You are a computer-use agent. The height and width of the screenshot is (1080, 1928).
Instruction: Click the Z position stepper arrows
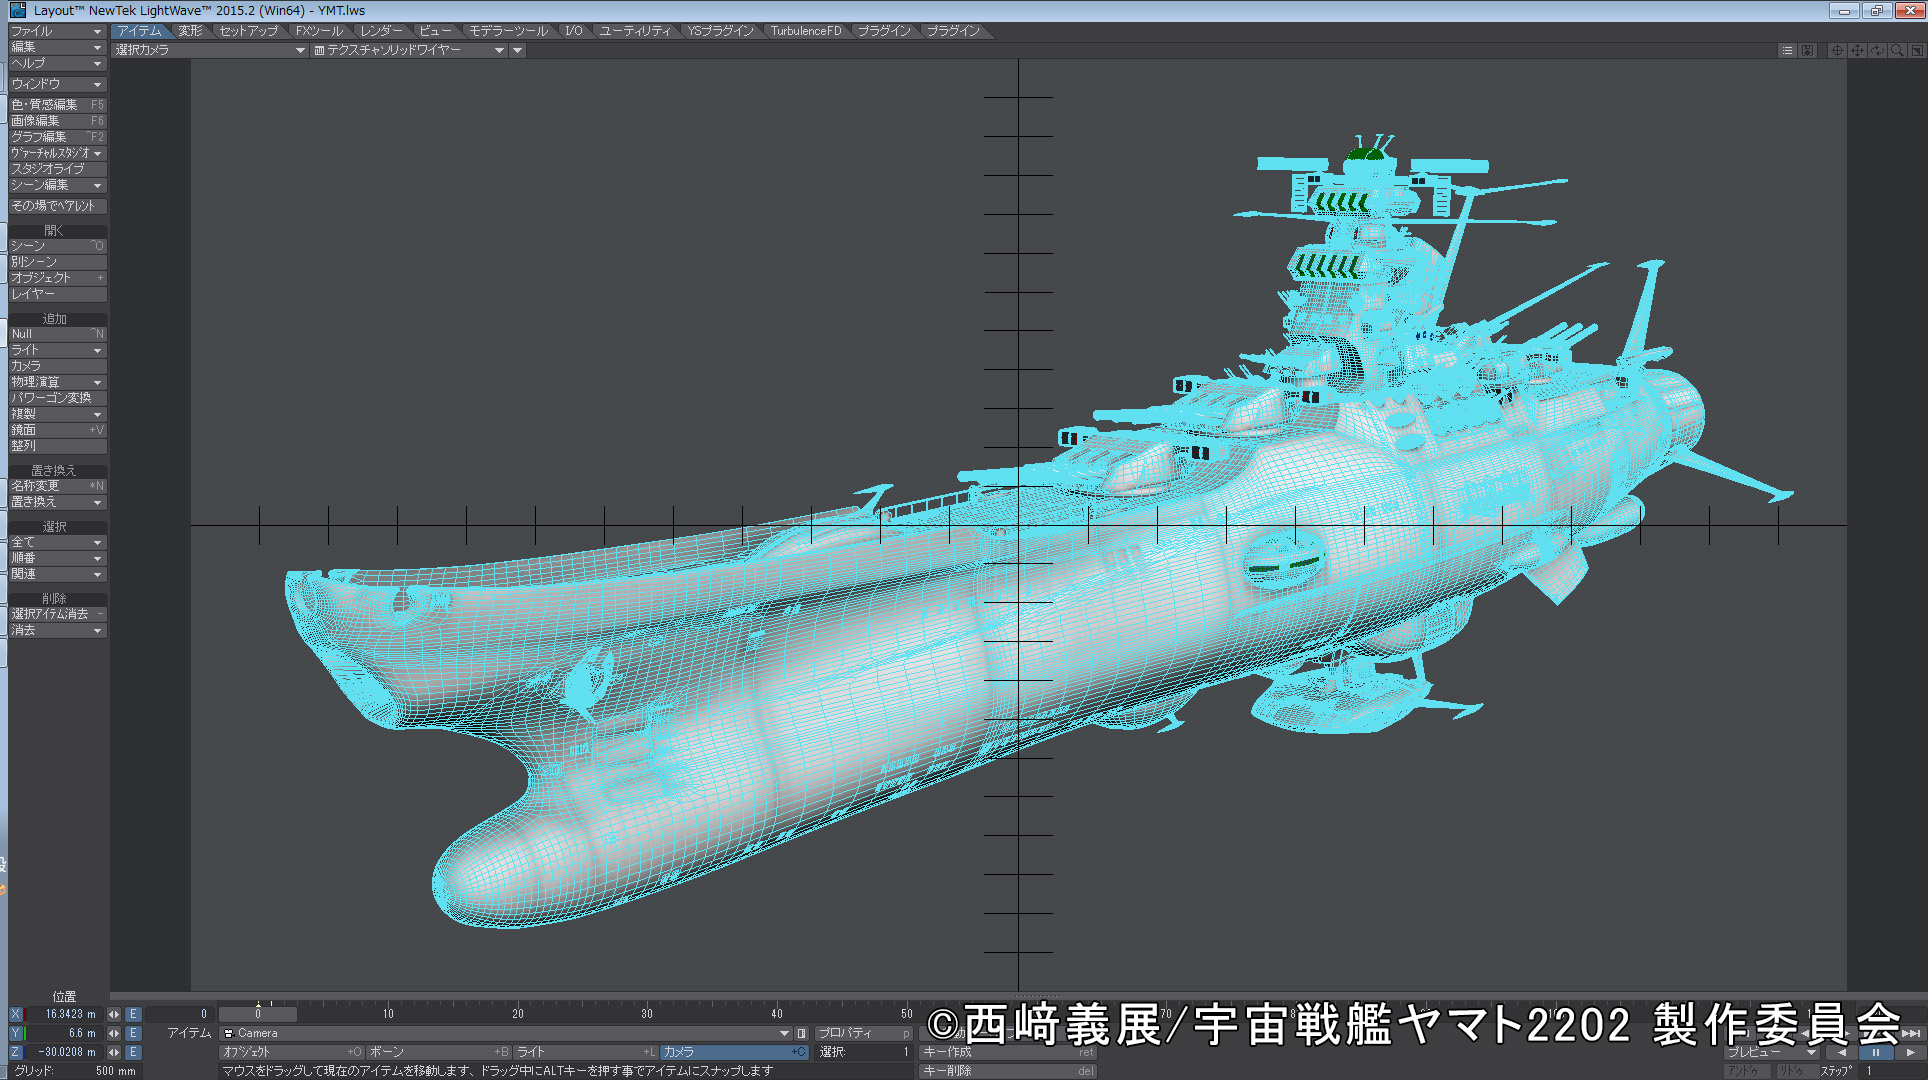pos(114,1052)
